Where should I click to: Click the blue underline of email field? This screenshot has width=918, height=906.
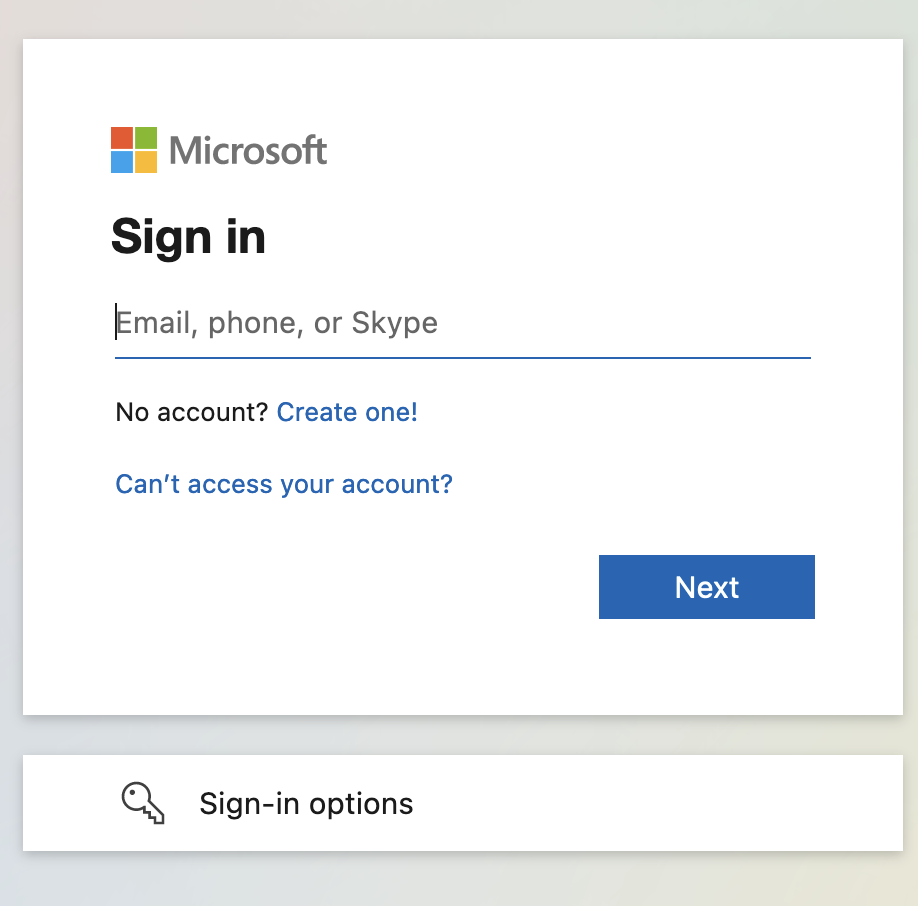[462, 357]
